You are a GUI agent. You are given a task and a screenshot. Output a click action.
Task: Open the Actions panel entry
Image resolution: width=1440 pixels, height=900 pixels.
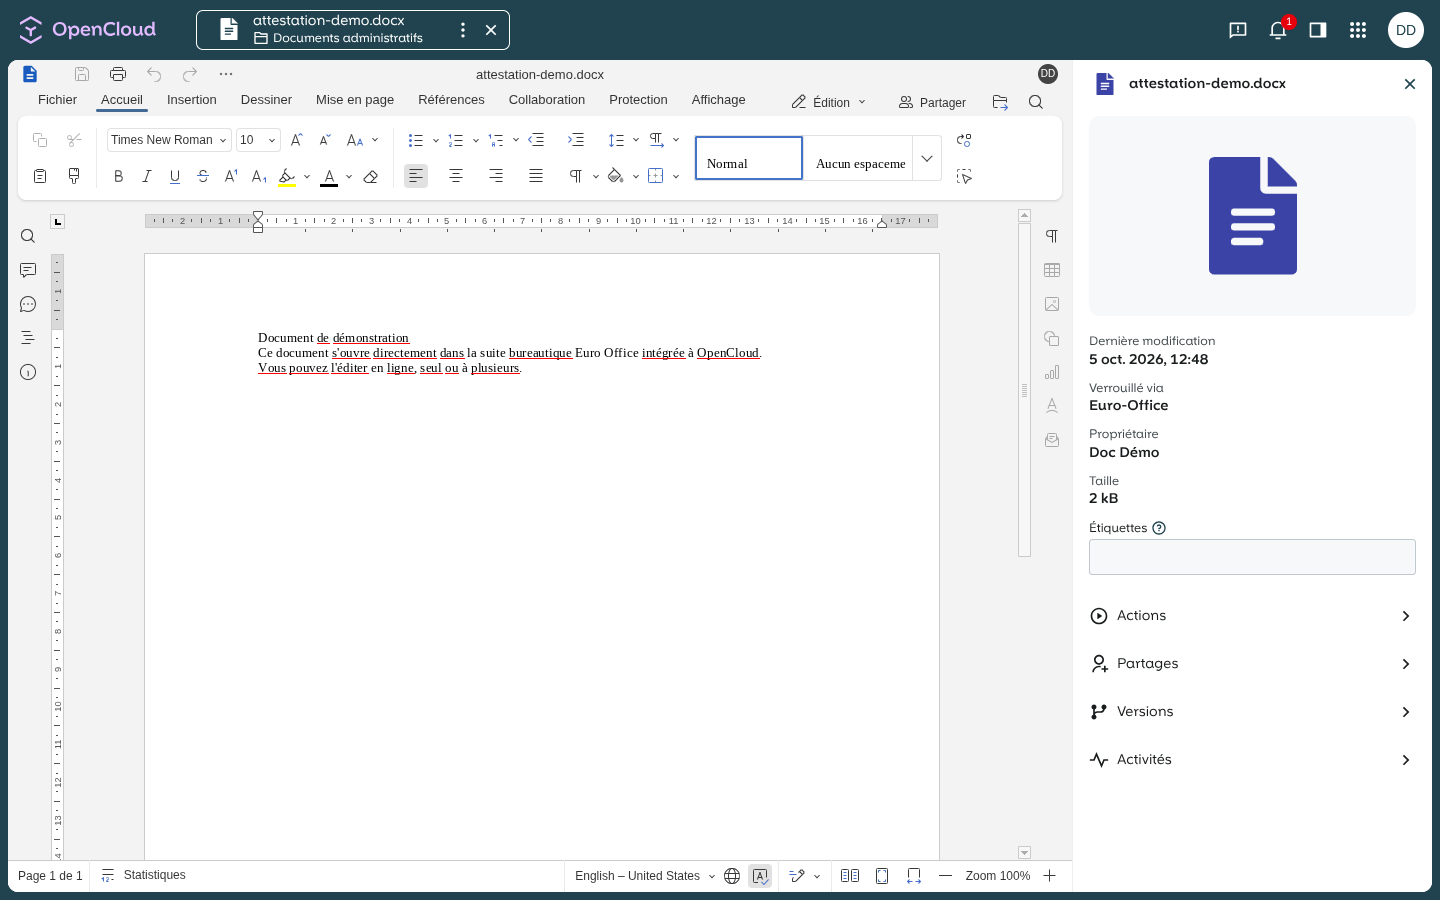tap(1252, 616)
